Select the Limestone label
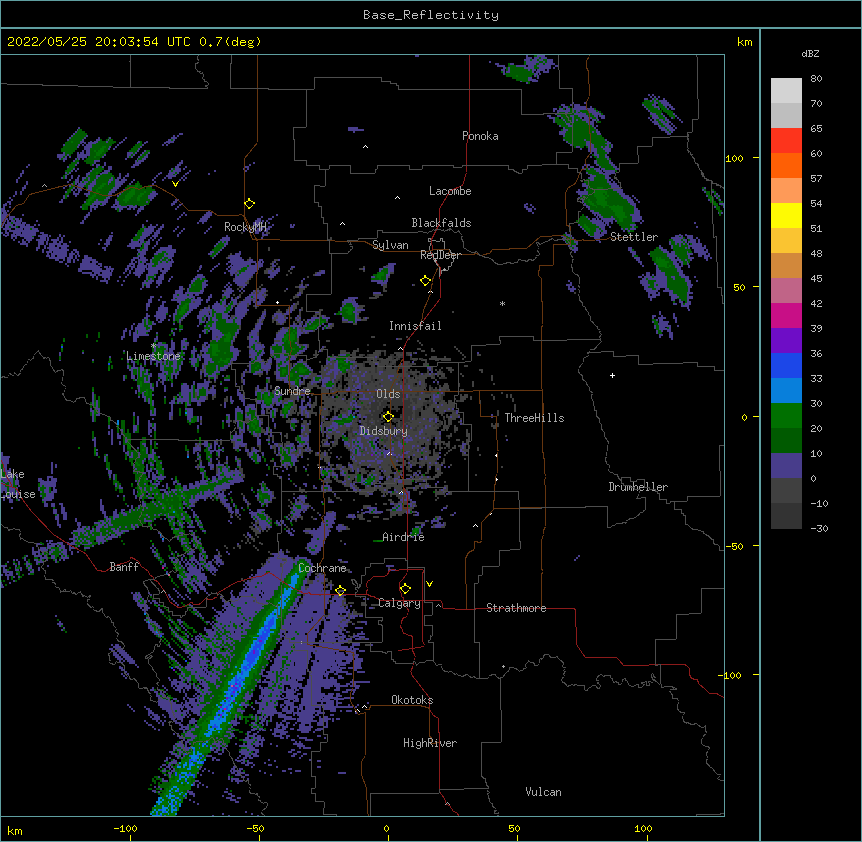 tap(153, 356)
